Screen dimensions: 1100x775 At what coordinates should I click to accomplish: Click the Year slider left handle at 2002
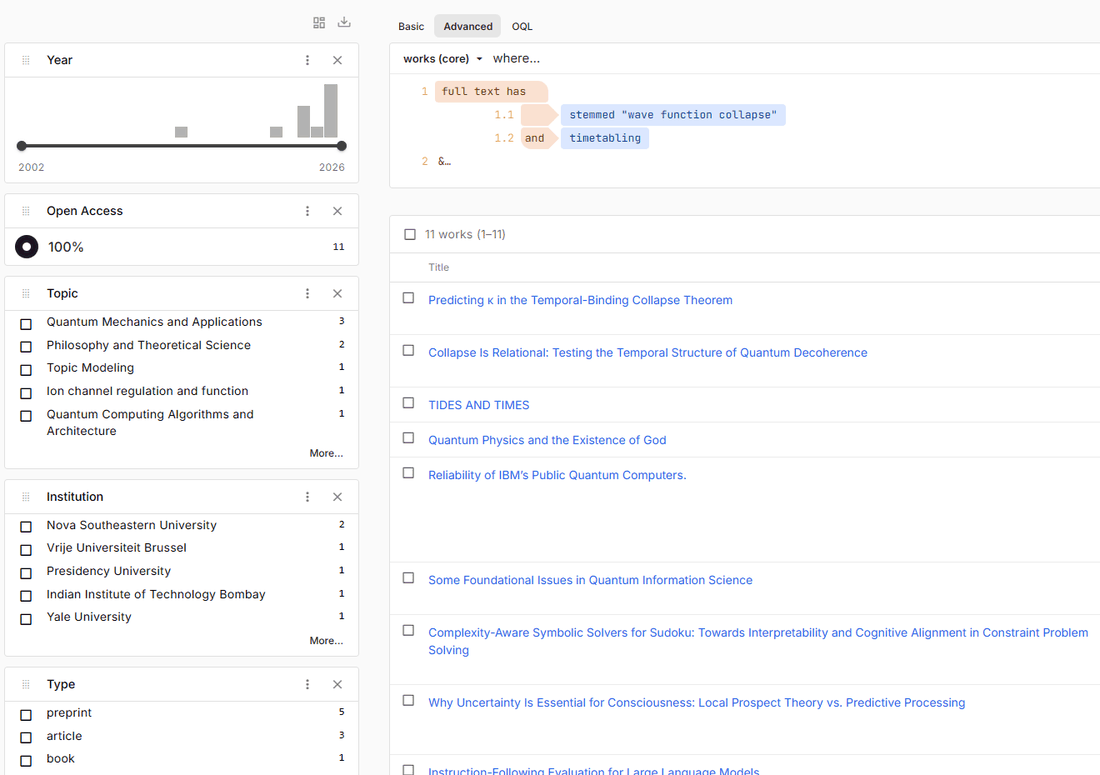click(22, 146)
